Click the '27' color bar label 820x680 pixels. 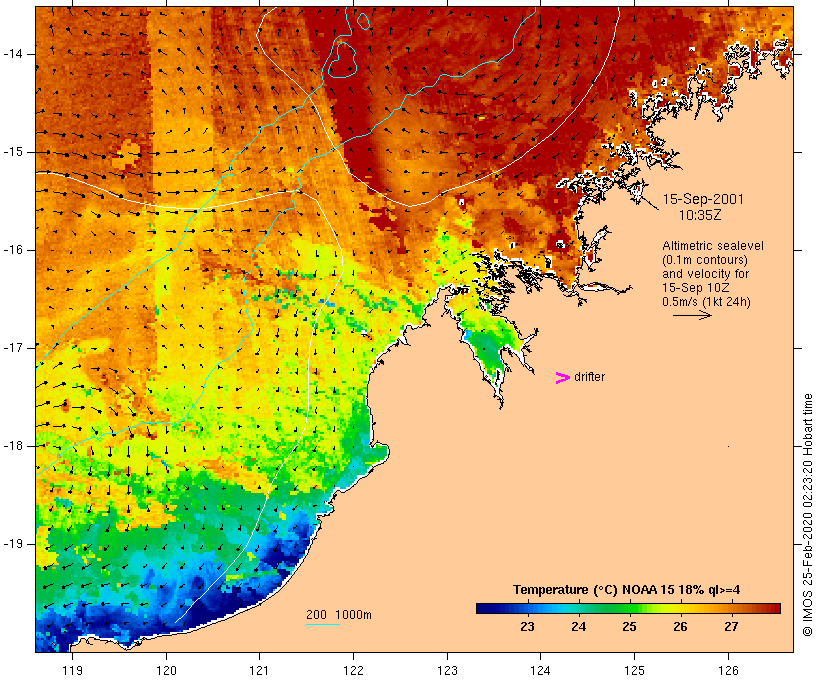(x=731, y=627)
